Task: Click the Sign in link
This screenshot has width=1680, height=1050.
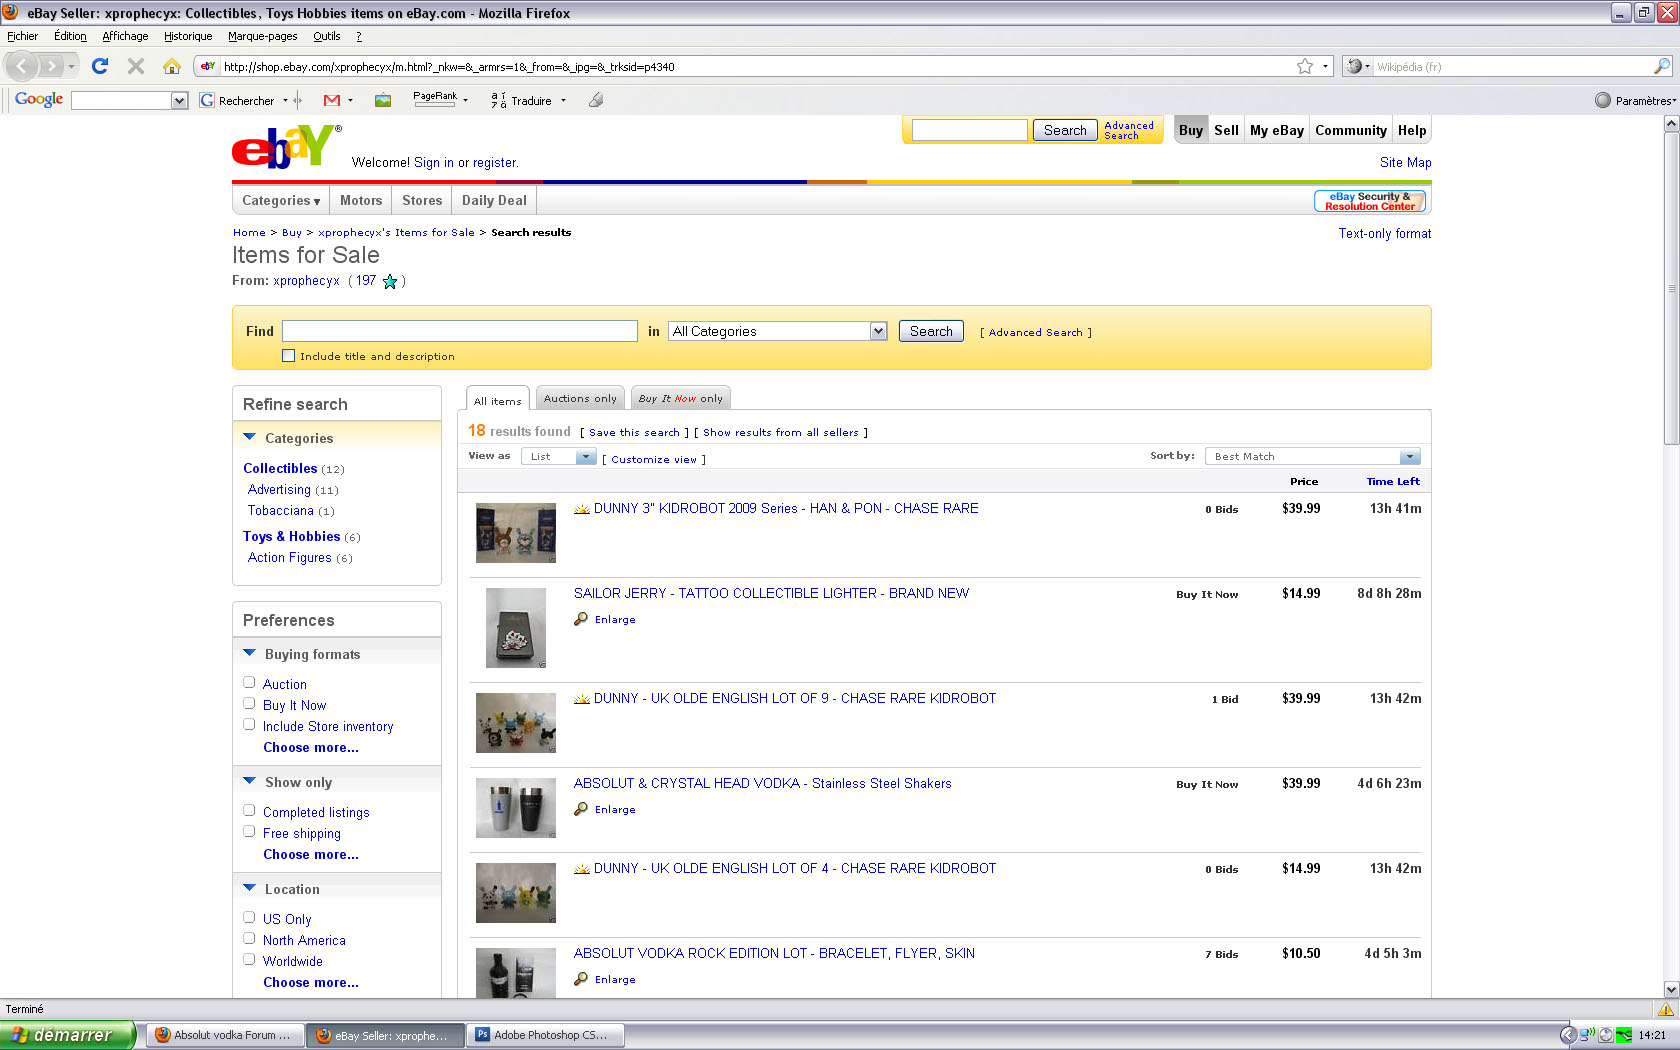Action: point(433,163)
